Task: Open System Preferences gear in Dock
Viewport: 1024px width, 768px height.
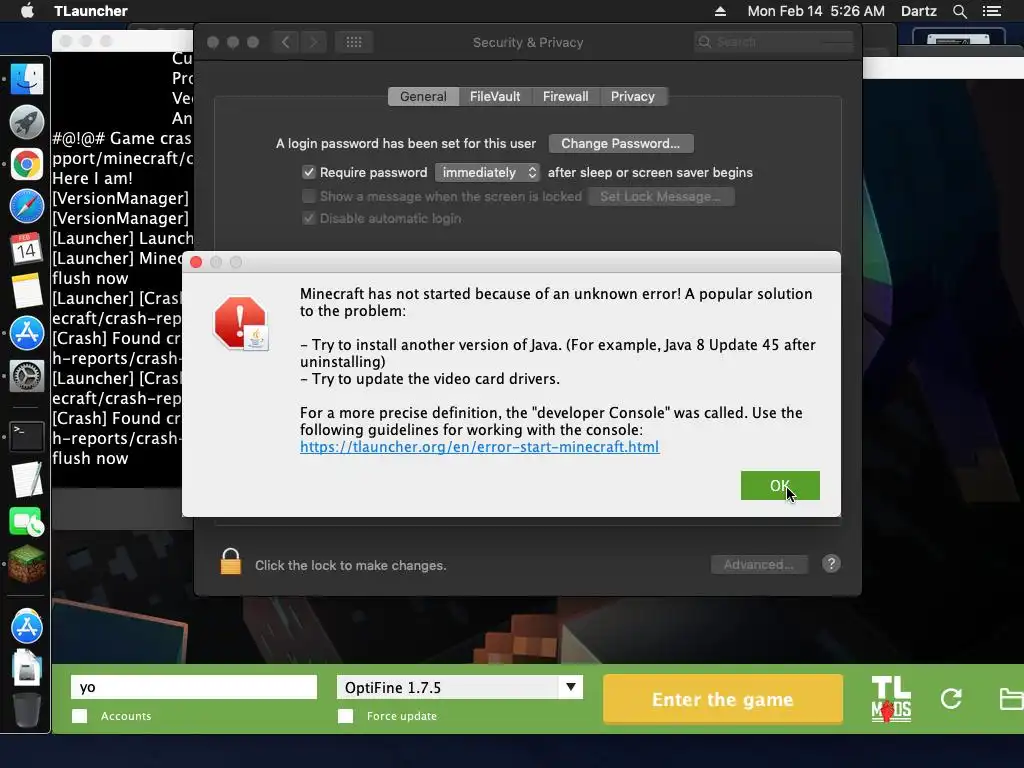Action: click(x=27, y=376)
